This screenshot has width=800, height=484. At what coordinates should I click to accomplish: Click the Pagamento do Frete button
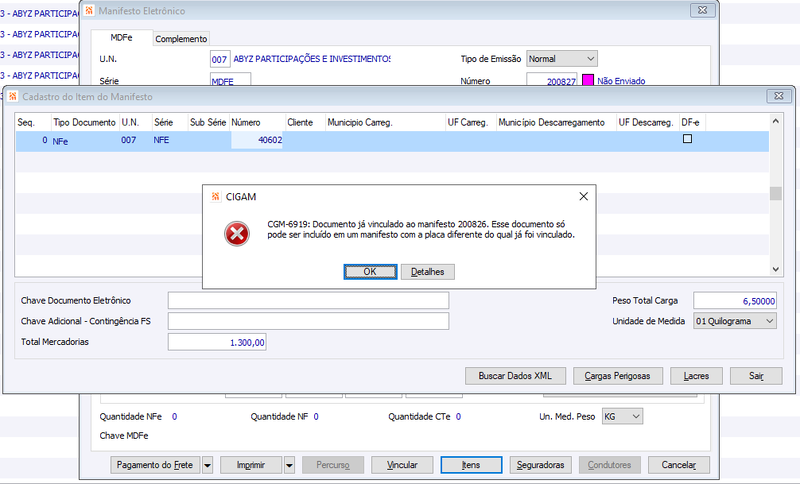point(155,465)
